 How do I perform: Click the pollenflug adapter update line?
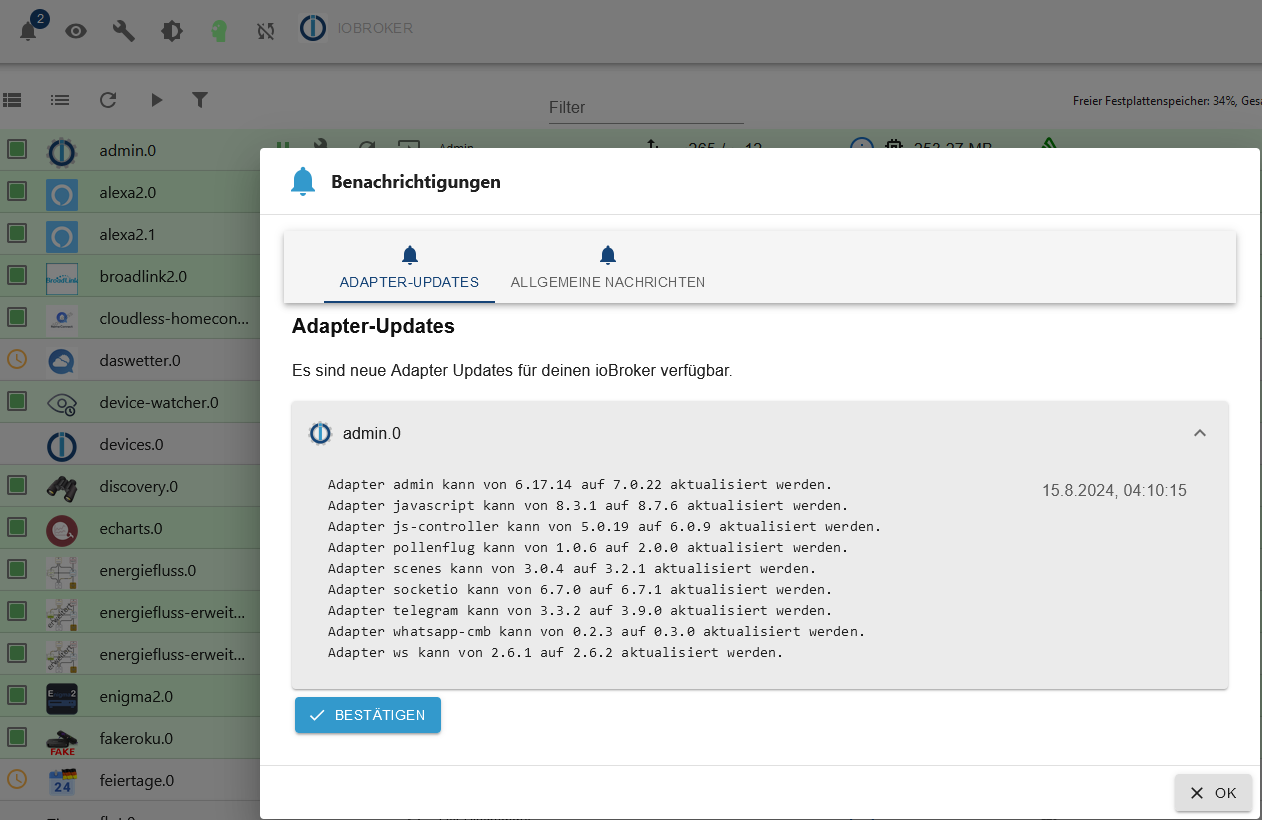point(588,547)
